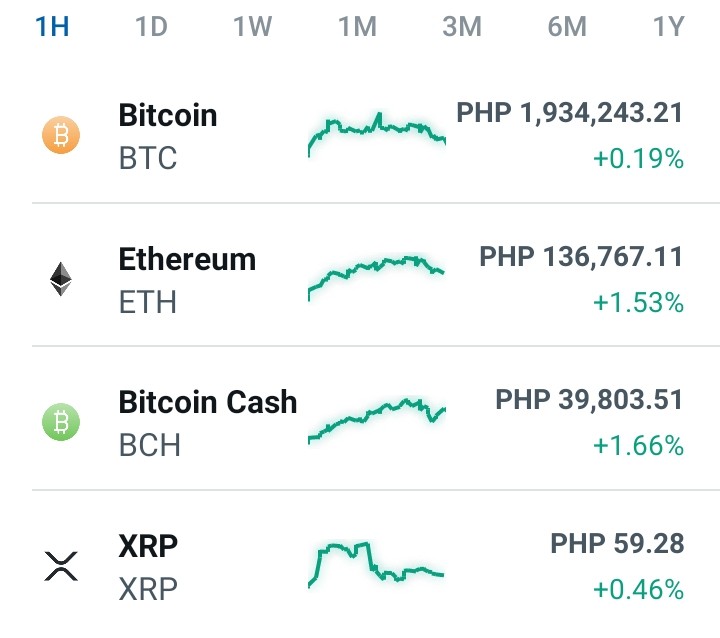Select the 3M time range tab
Image resolution: width=720 pixels, height=638 pixels.
tap(462, 27)
